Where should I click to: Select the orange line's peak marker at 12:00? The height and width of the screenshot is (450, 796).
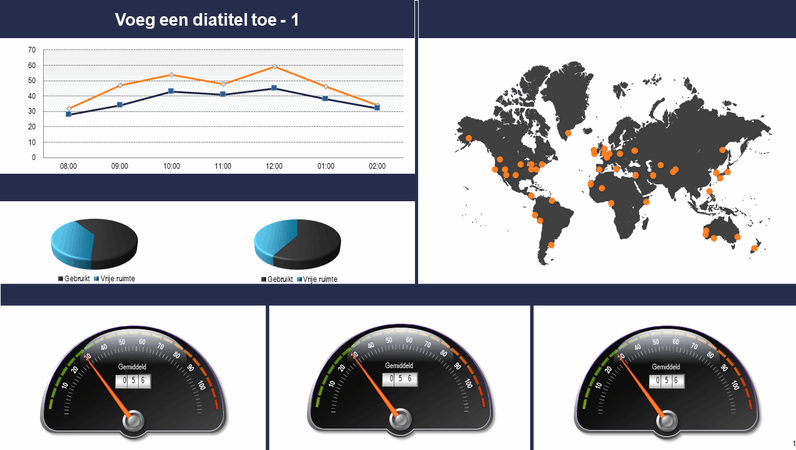pyautogui.click(x=274, y=68)
